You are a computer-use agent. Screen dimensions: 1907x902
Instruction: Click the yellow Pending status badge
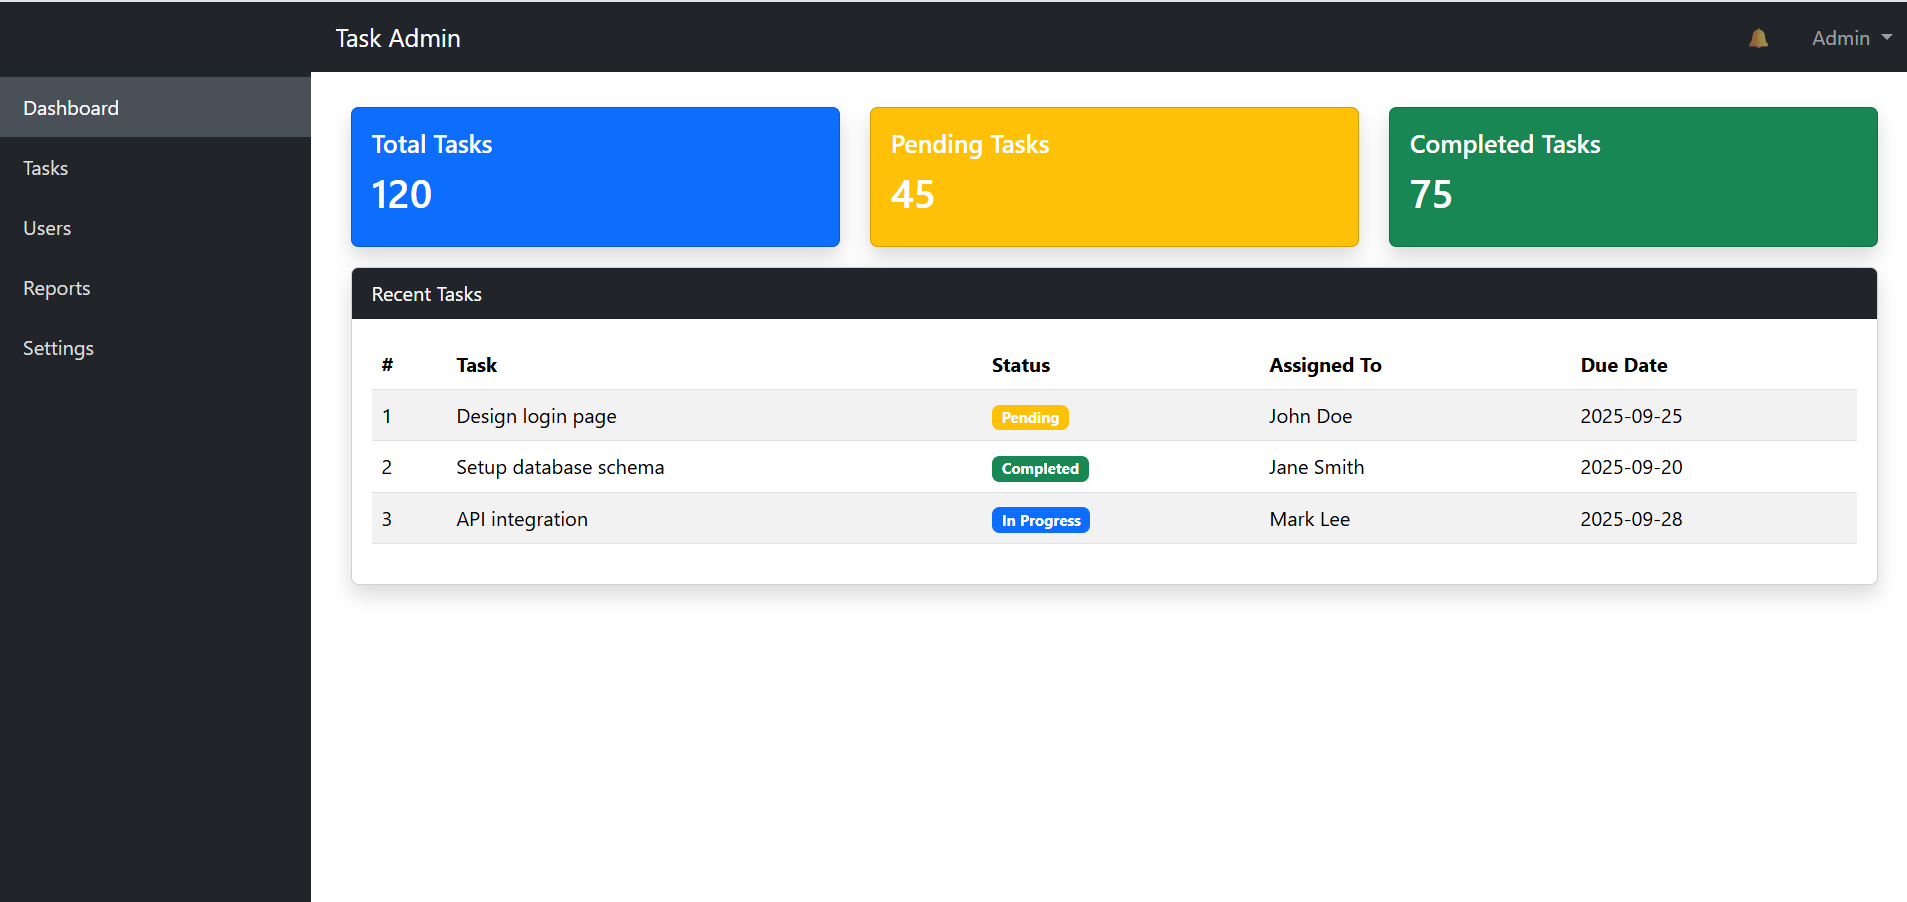click(1030, 417)
